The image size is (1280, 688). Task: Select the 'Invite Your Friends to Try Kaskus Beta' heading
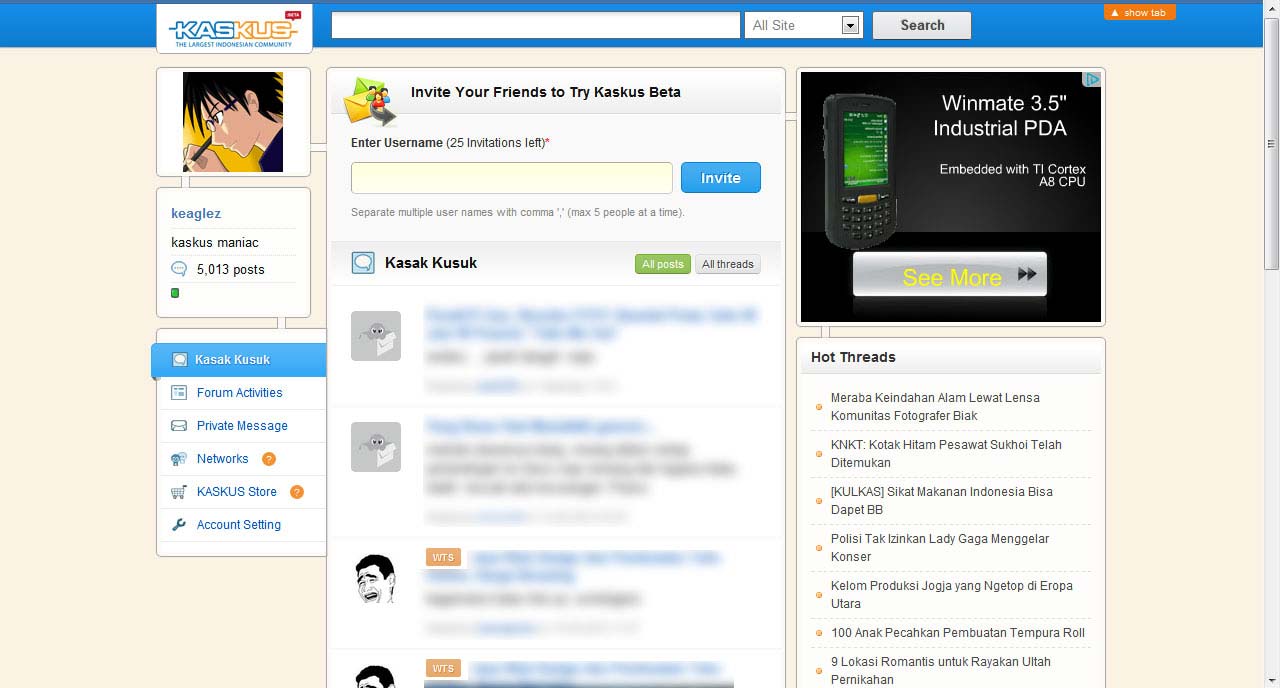(546, 92)
